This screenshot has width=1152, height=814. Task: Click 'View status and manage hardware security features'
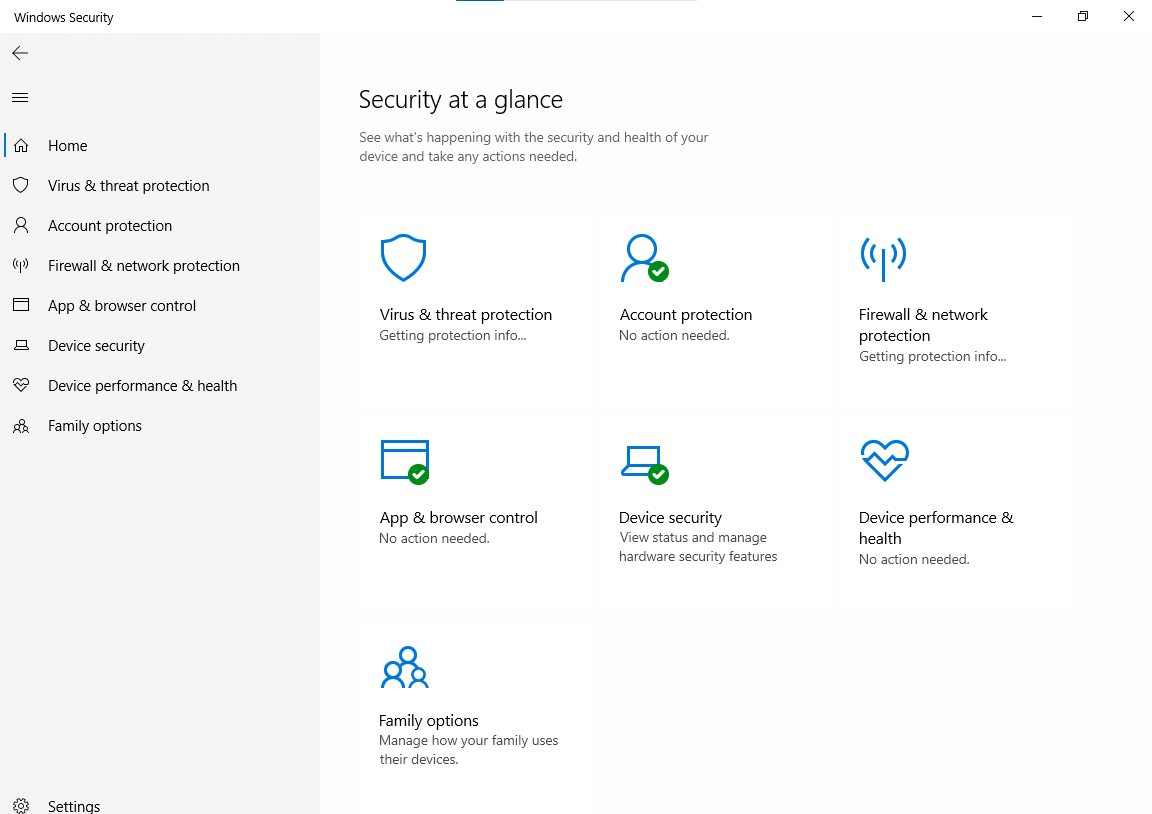point(698,547)
